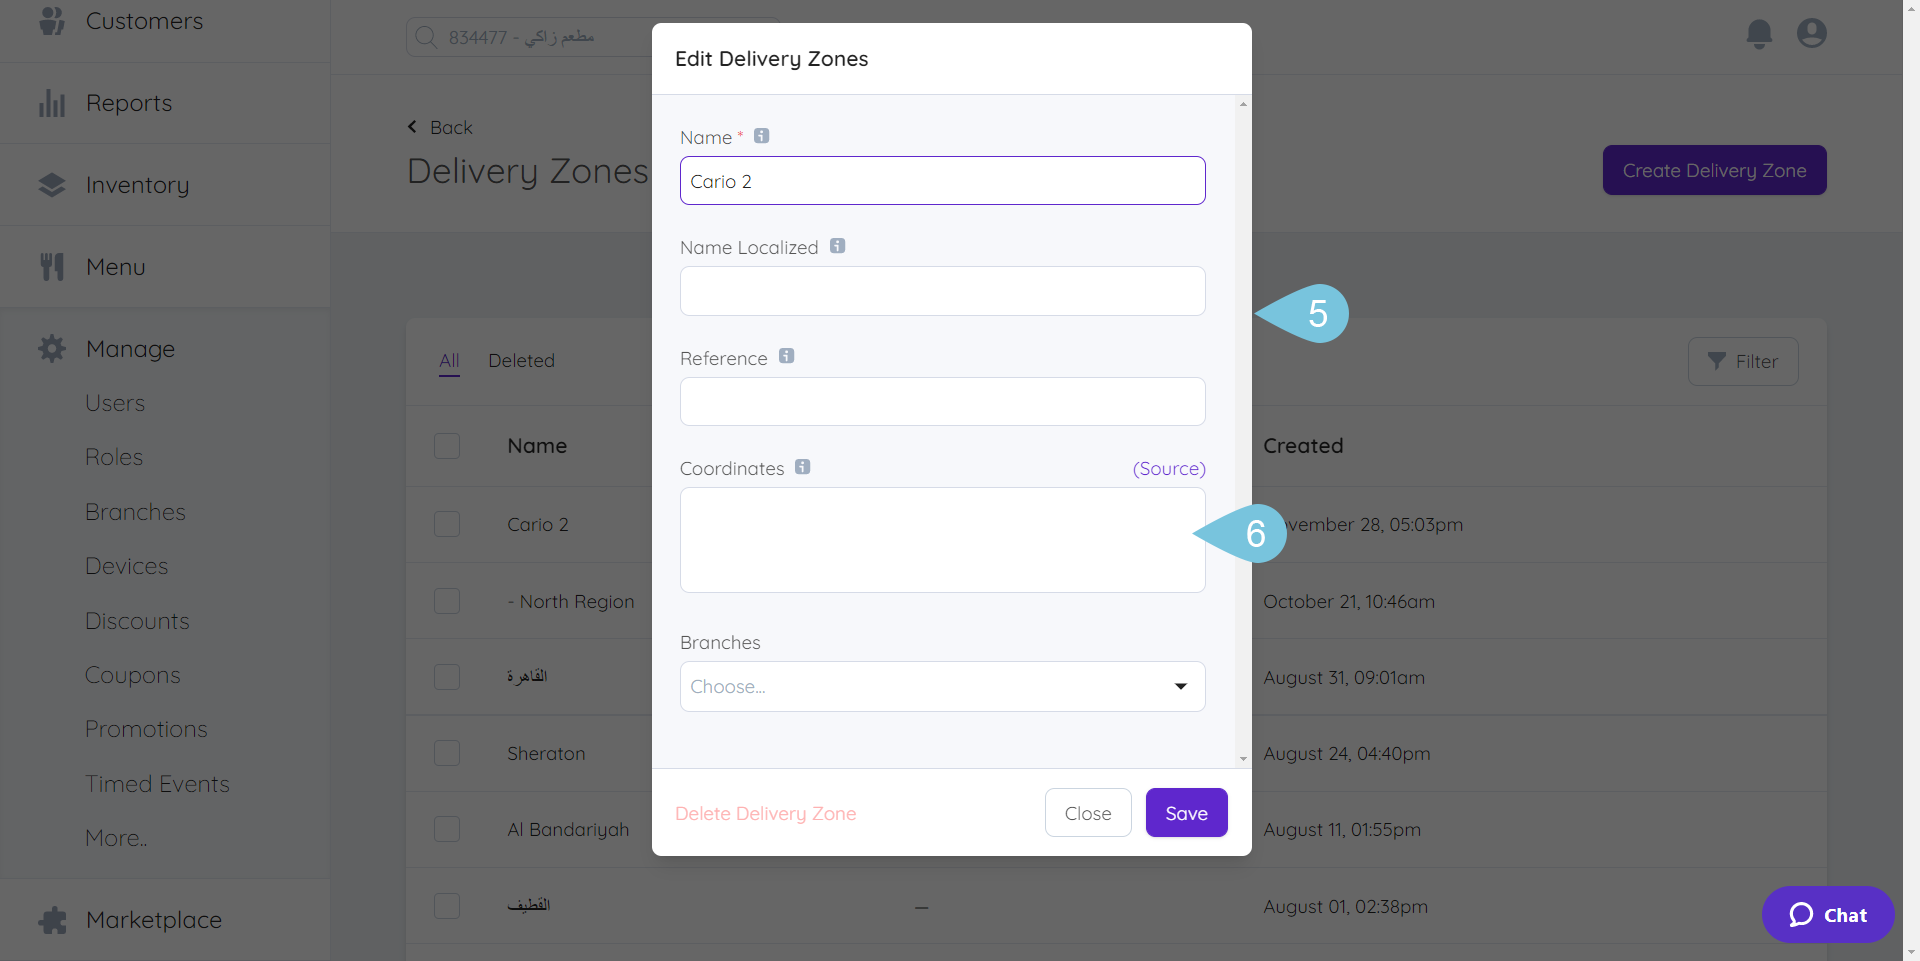Viewport: 1920px width, 961px height.
Task: Click the user profile avatar
Action: coord(1812,33)
